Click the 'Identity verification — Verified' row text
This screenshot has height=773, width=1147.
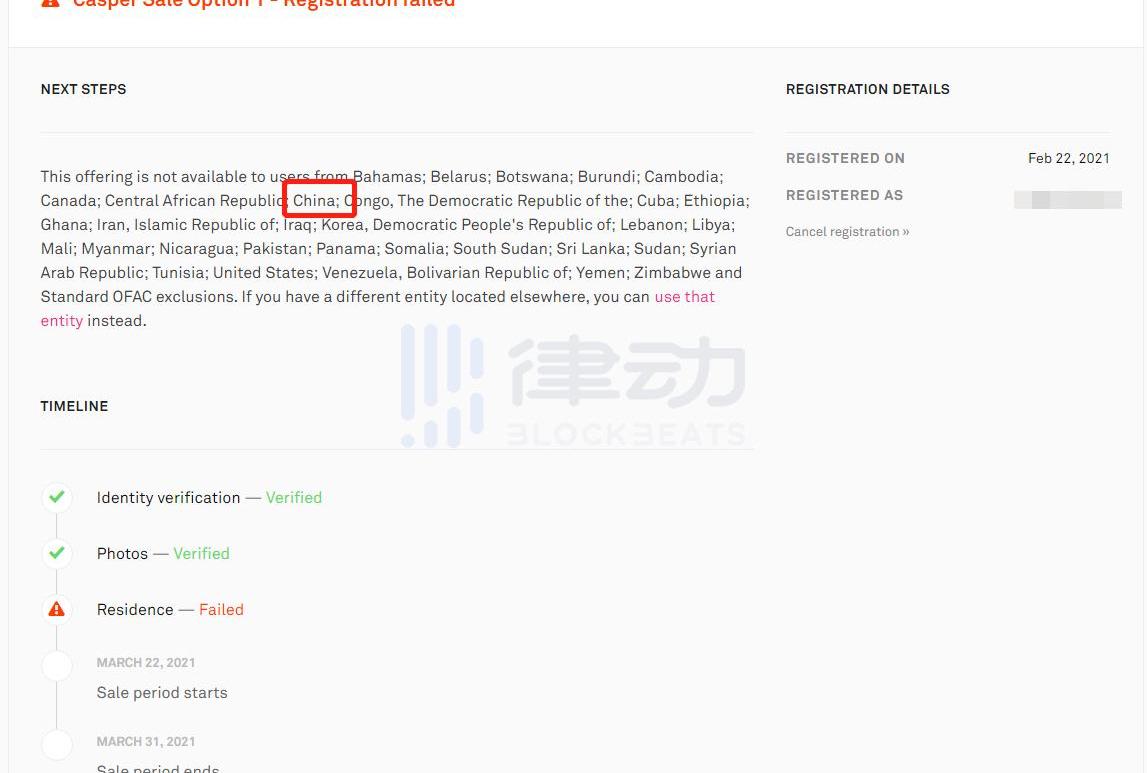coord(209,497)
